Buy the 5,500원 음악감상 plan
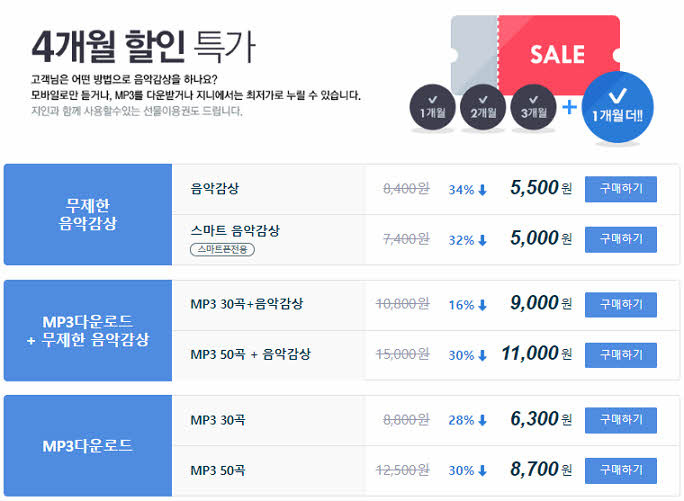684x501 pixels. [620, 188]
